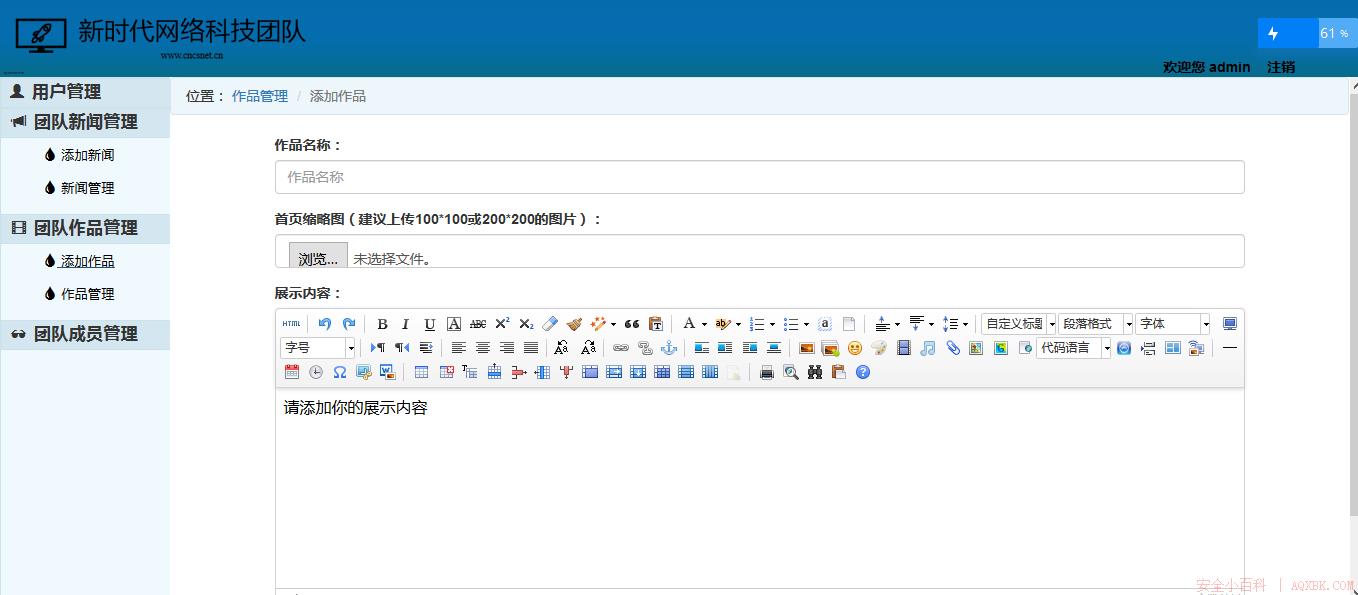Screen dimensions: 1358x595
Task: Select 添加新闻 in the sidebar
Action: 88,155
